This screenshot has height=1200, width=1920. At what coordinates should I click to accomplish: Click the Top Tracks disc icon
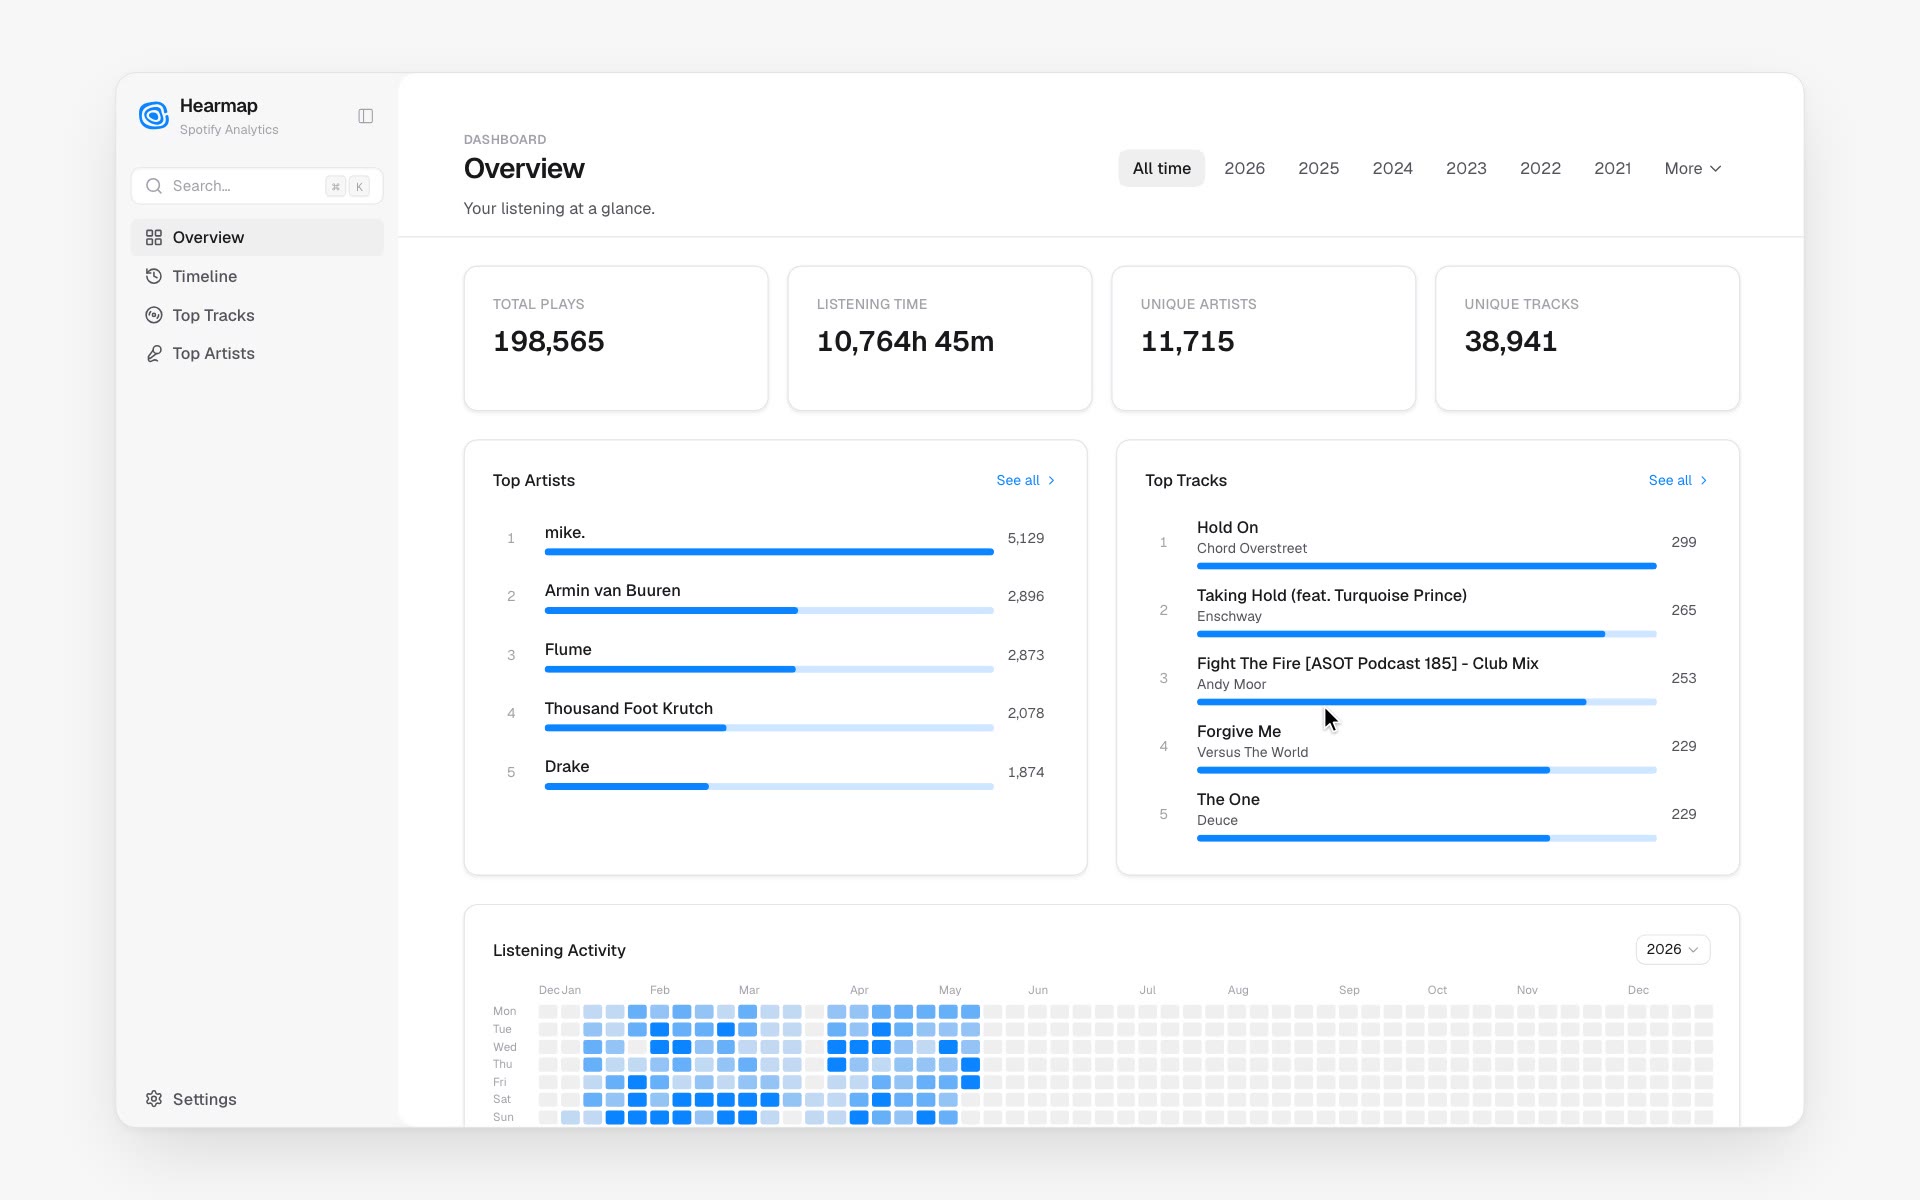[154, 315]
